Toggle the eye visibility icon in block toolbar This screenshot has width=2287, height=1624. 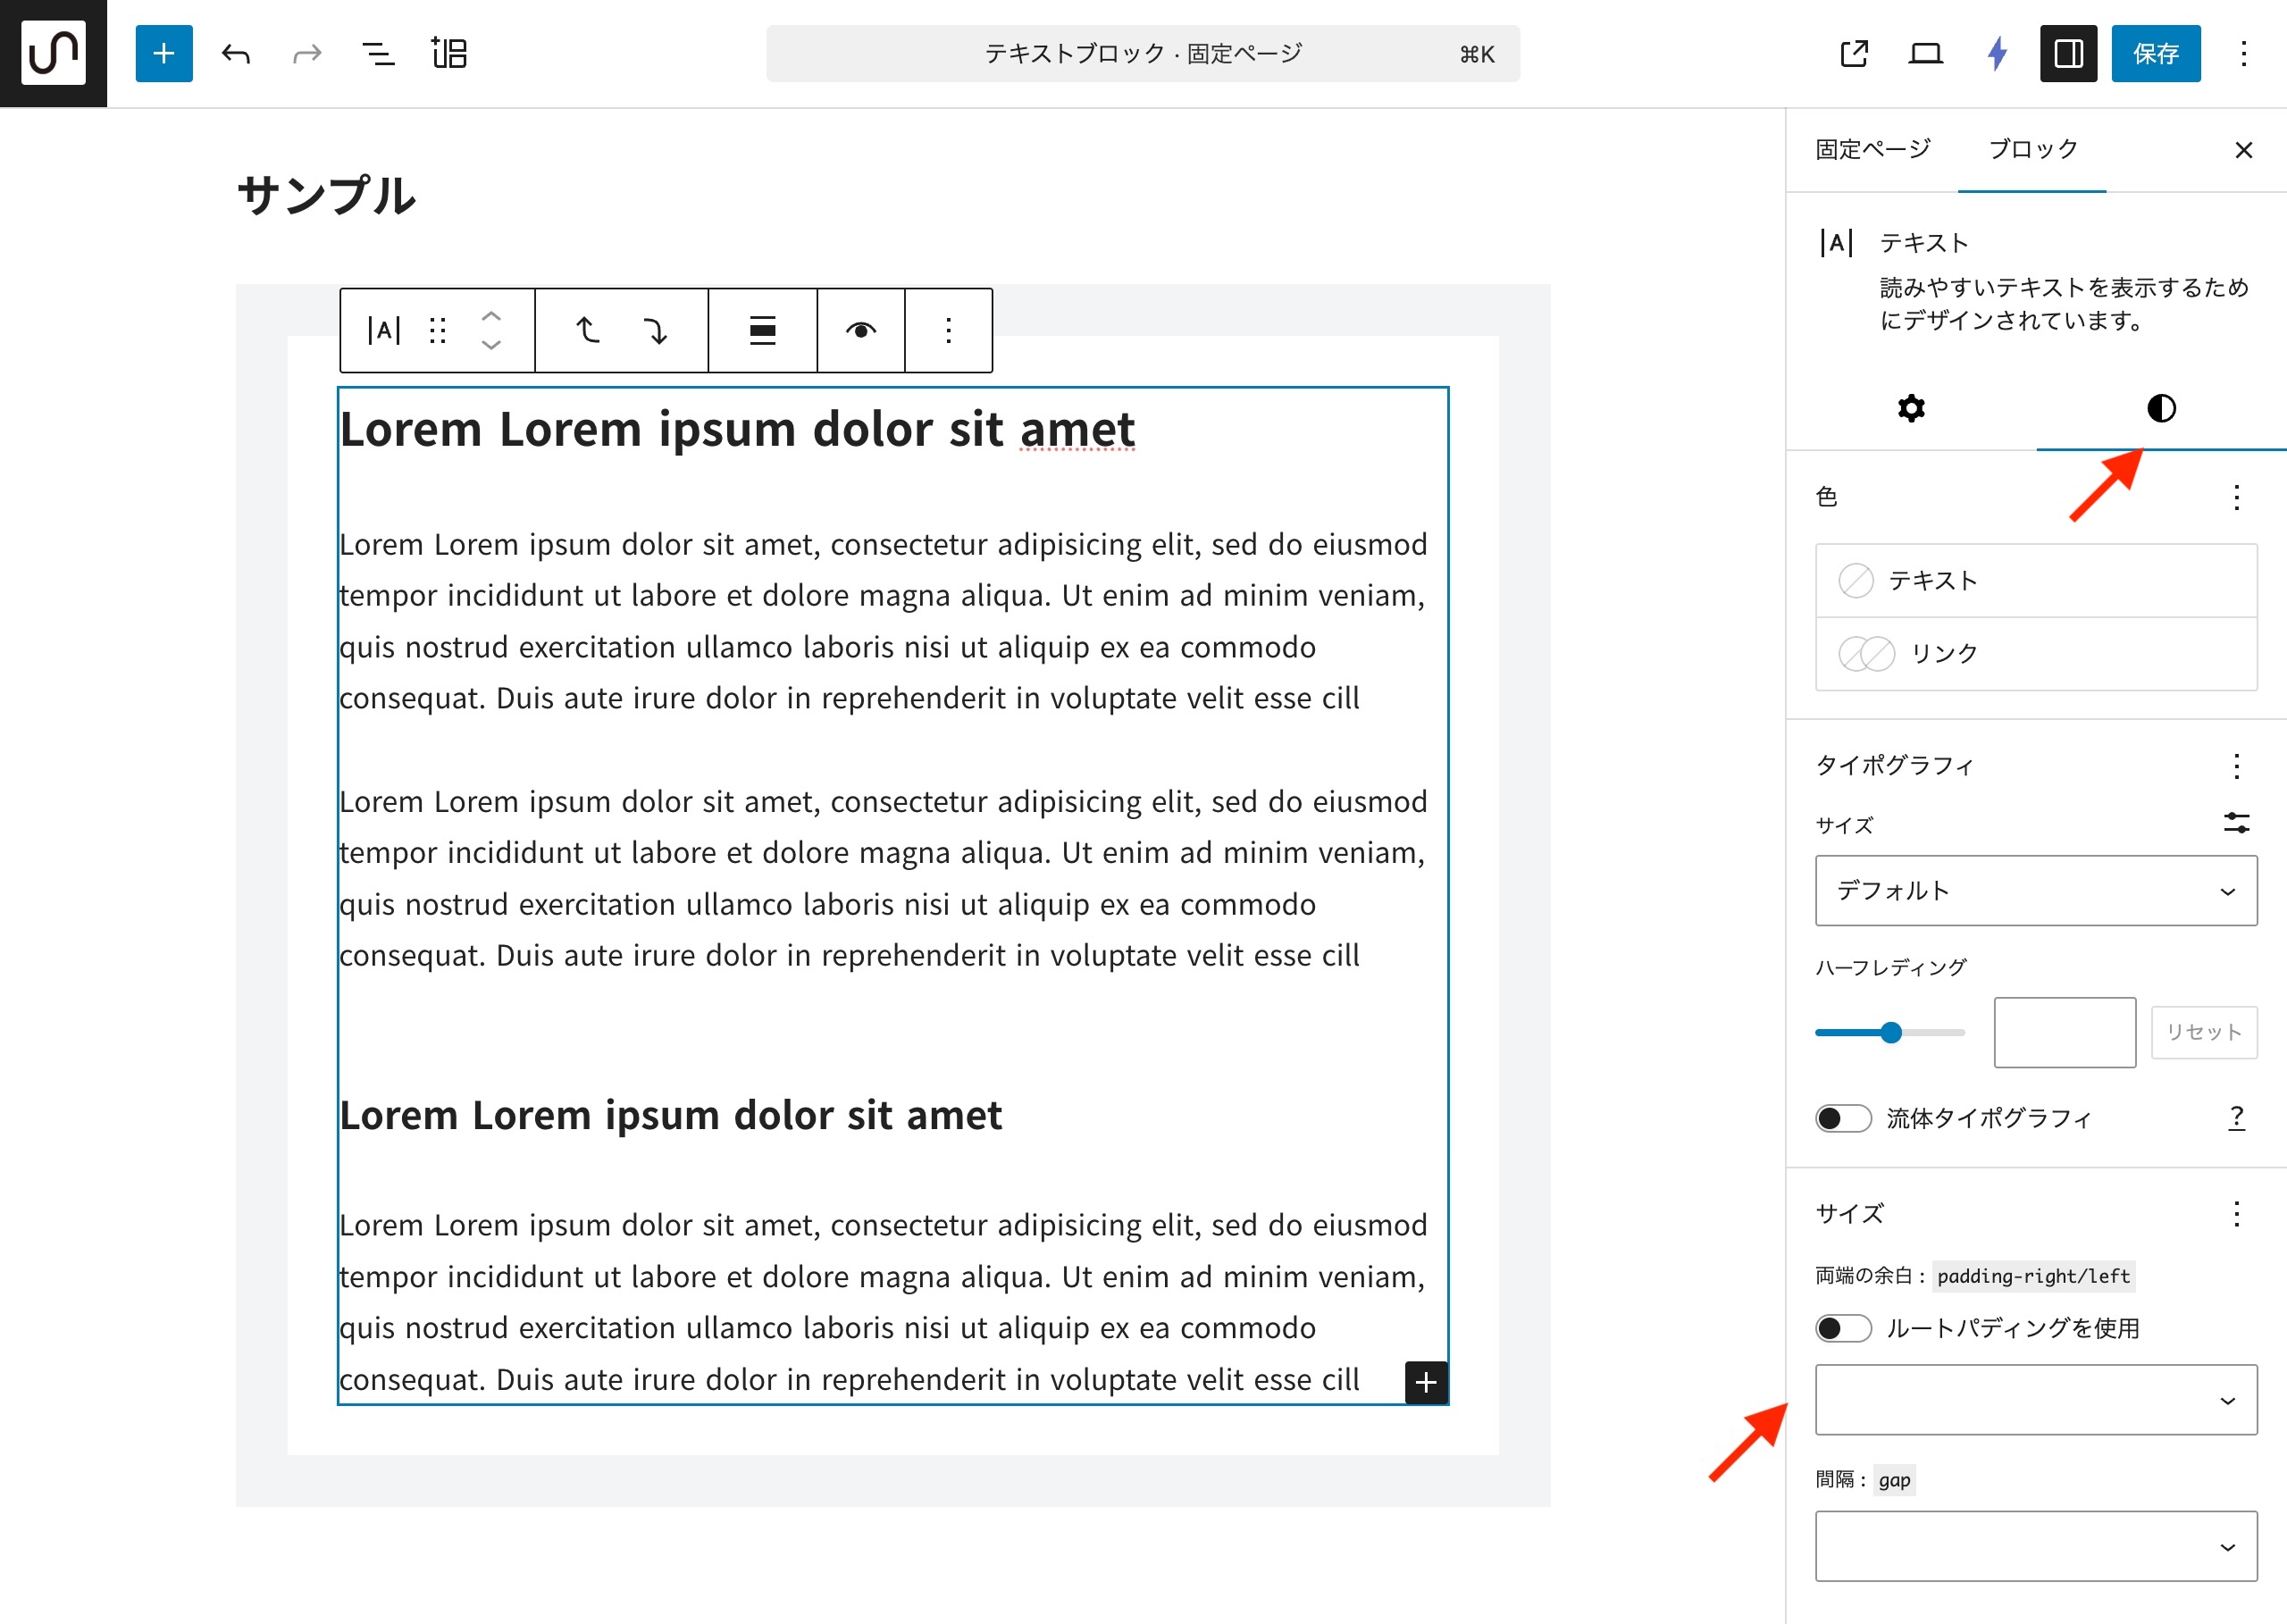click(860, 330)
